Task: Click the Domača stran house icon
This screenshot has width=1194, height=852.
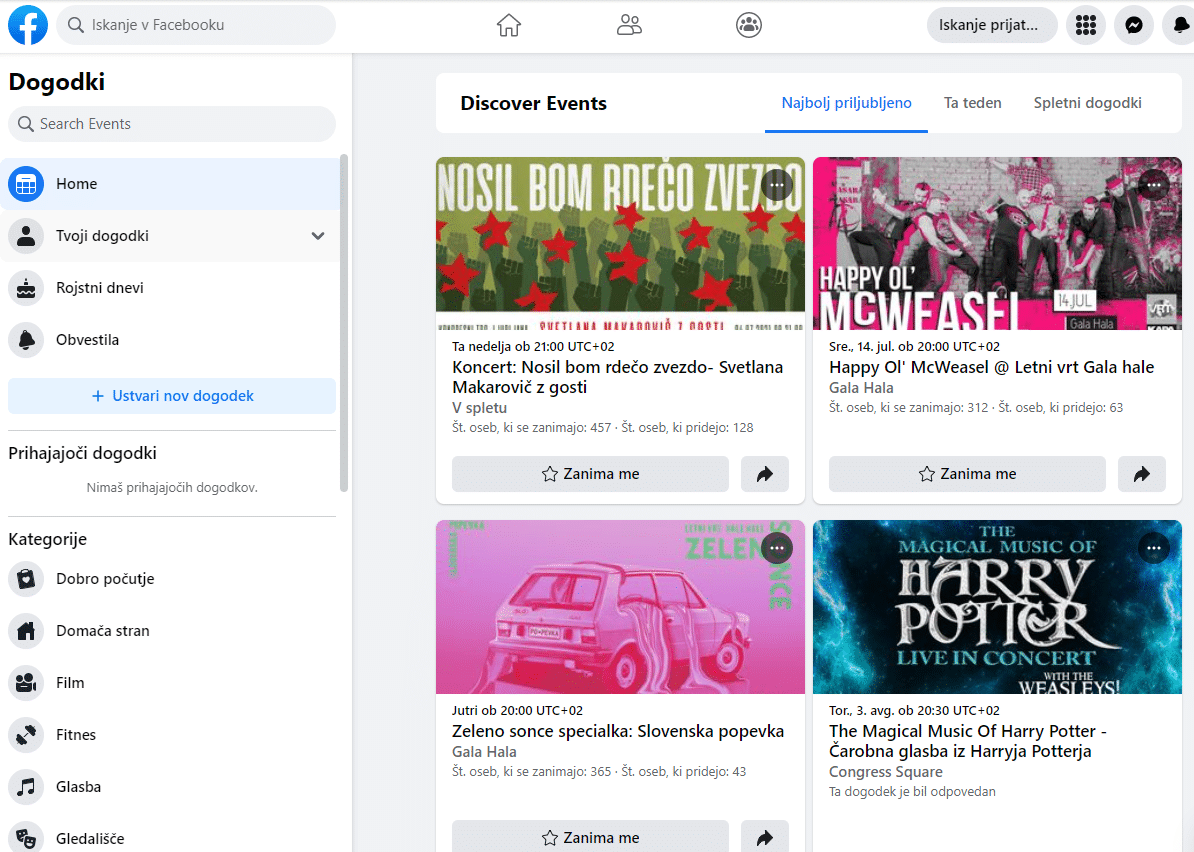Action: click(x=26, y=630)
